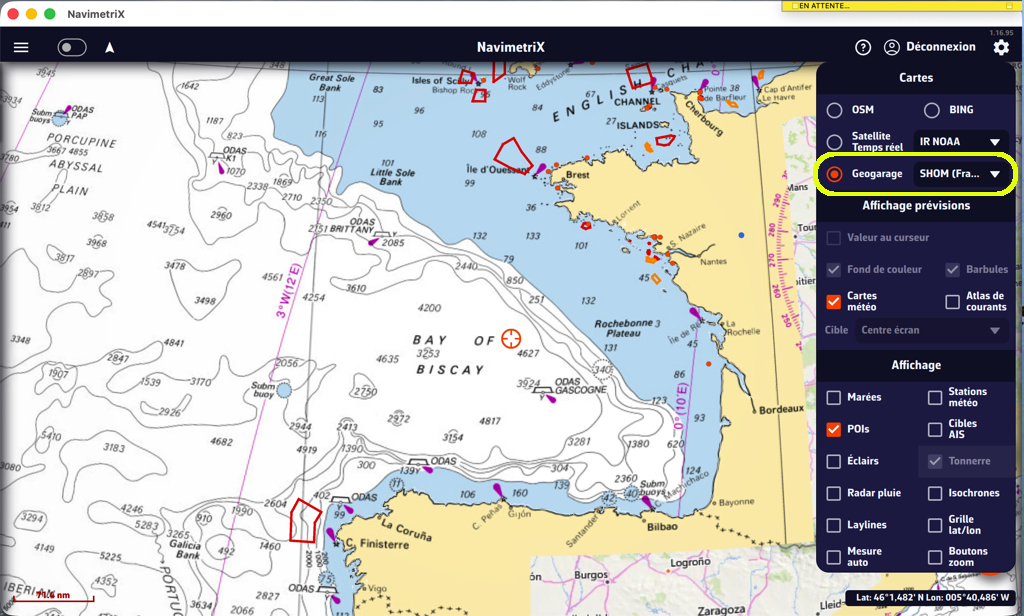
Task: Enable the Laylines checkbox
Action: (833, 525)
